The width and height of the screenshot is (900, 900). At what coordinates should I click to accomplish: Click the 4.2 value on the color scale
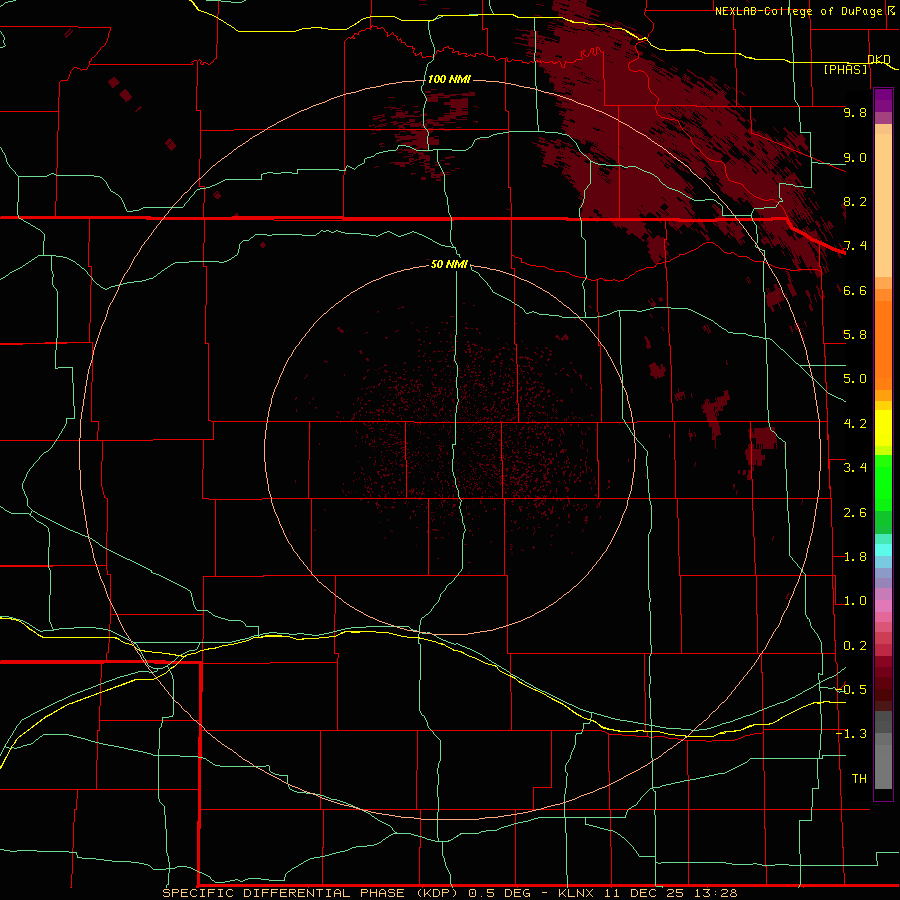[855, 424]
